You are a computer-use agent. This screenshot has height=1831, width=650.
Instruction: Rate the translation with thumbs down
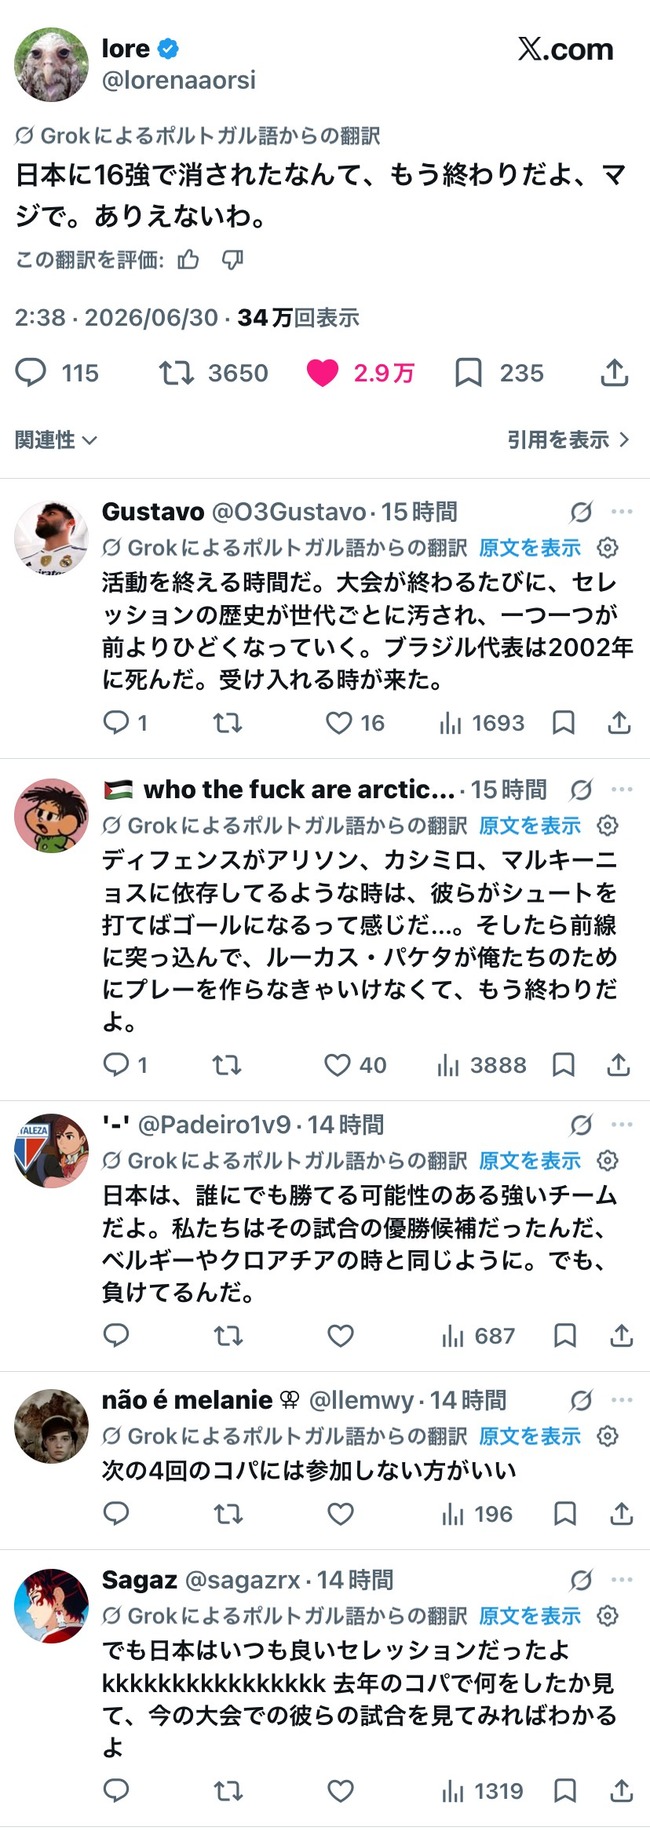pos(232,260)
